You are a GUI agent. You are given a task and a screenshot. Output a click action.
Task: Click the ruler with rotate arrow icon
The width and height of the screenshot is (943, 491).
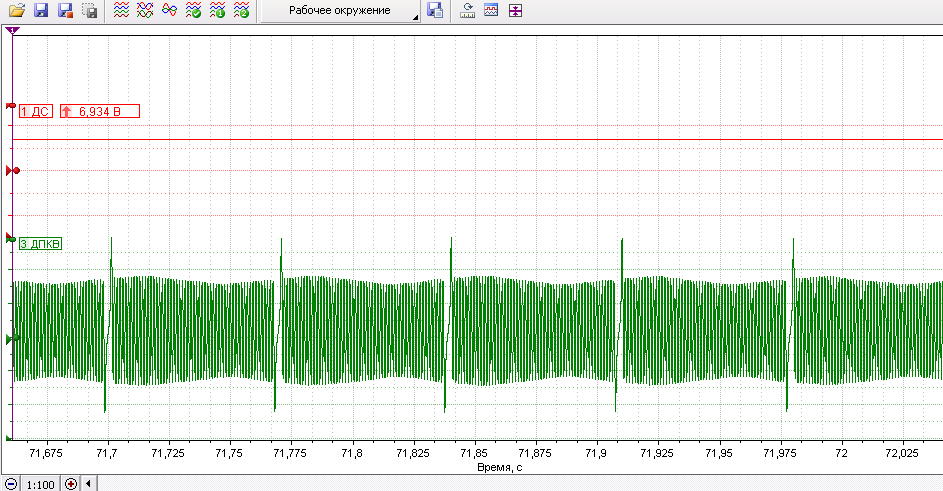[467, 10]
